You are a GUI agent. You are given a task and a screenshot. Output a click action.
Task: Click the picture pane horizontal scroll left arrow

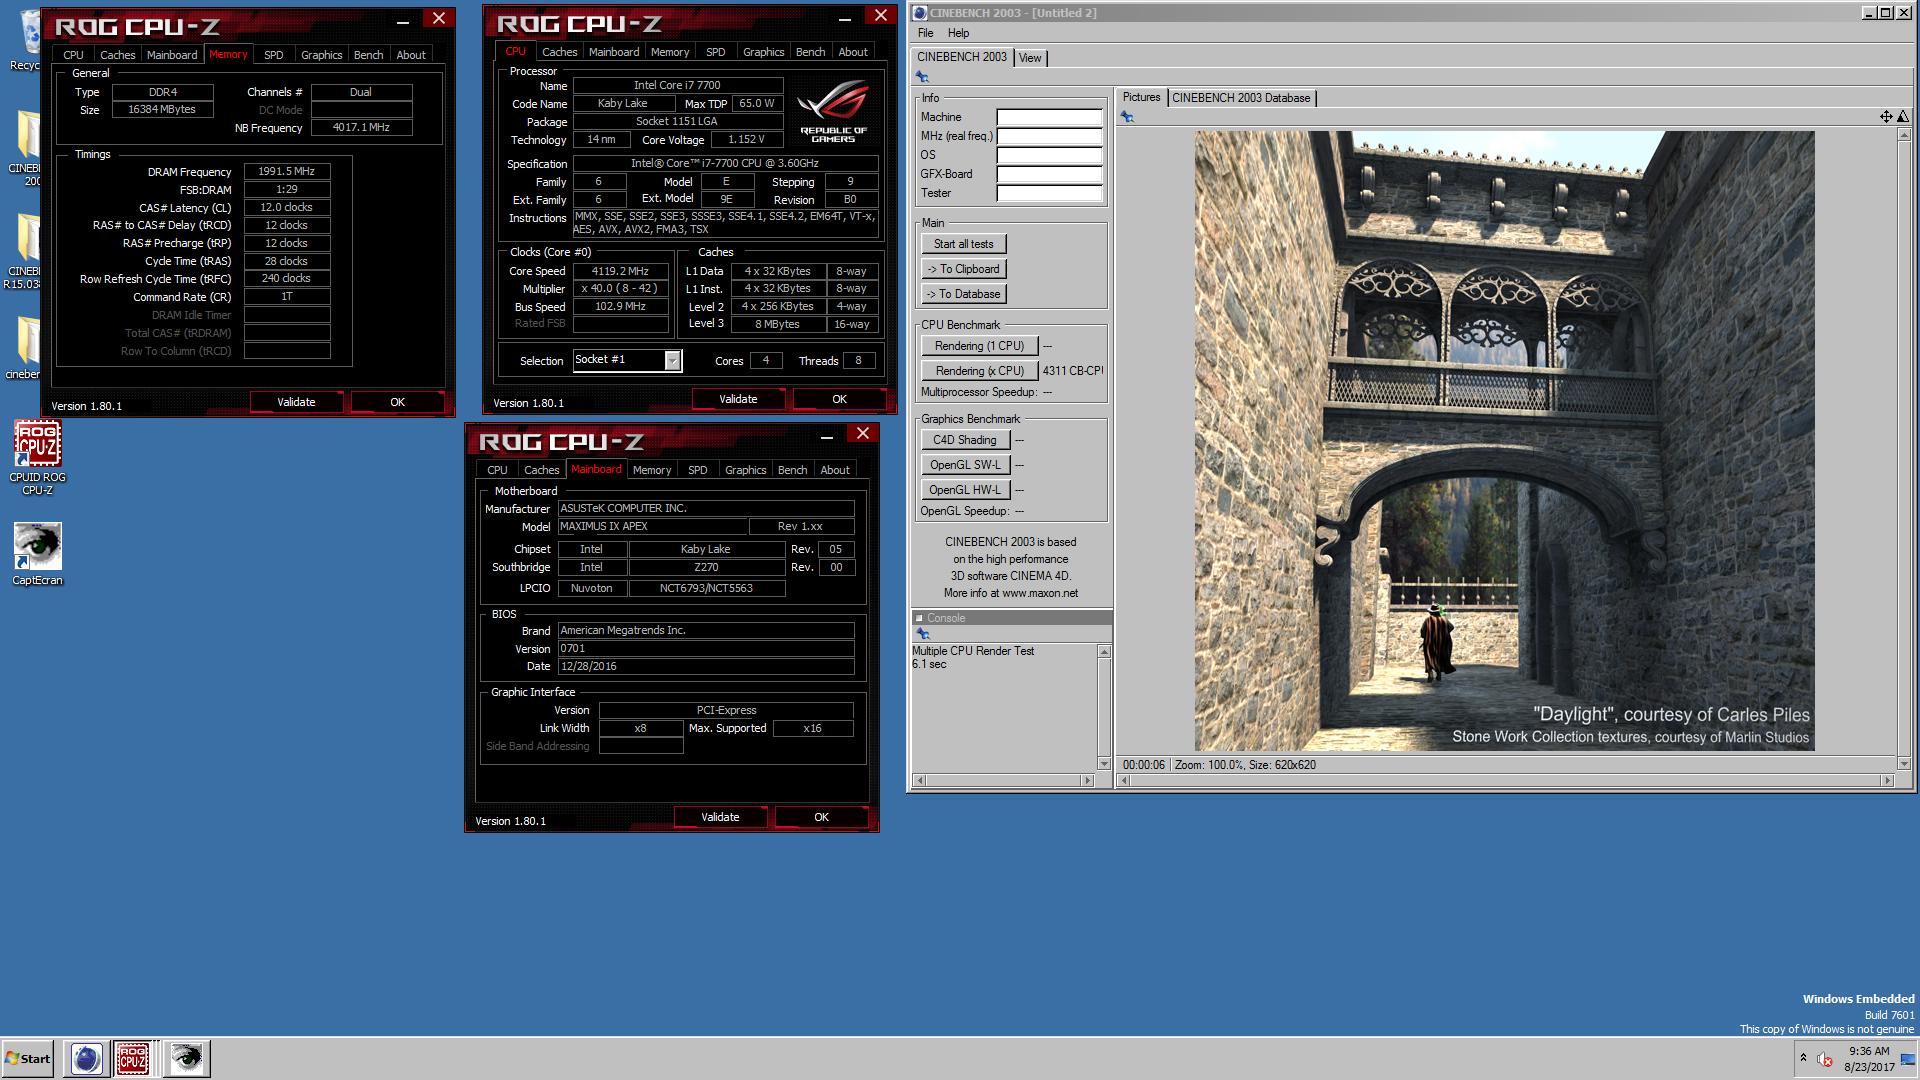pyautogui.click(x=1123, y=780)
